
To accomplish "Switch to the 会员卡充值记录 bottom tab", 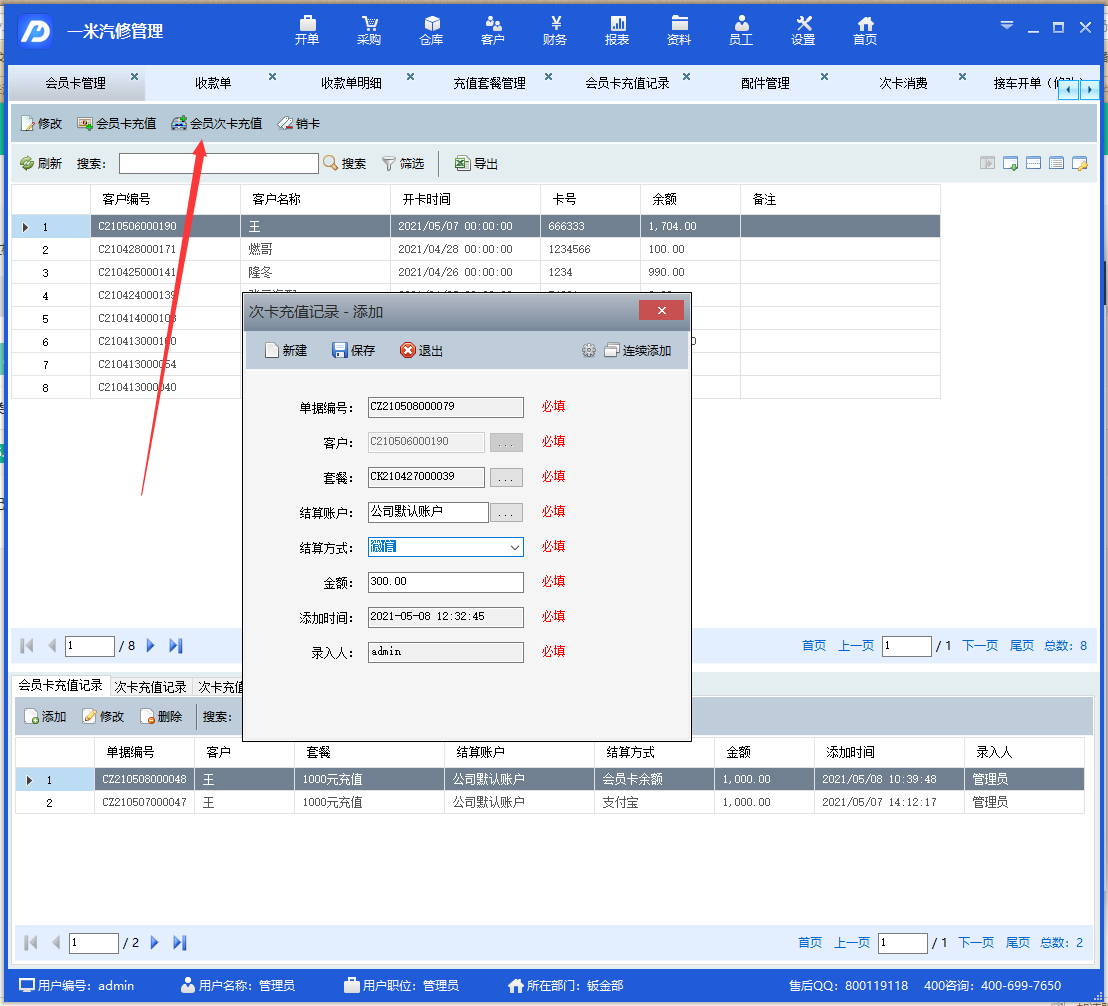I will point(61,686).
